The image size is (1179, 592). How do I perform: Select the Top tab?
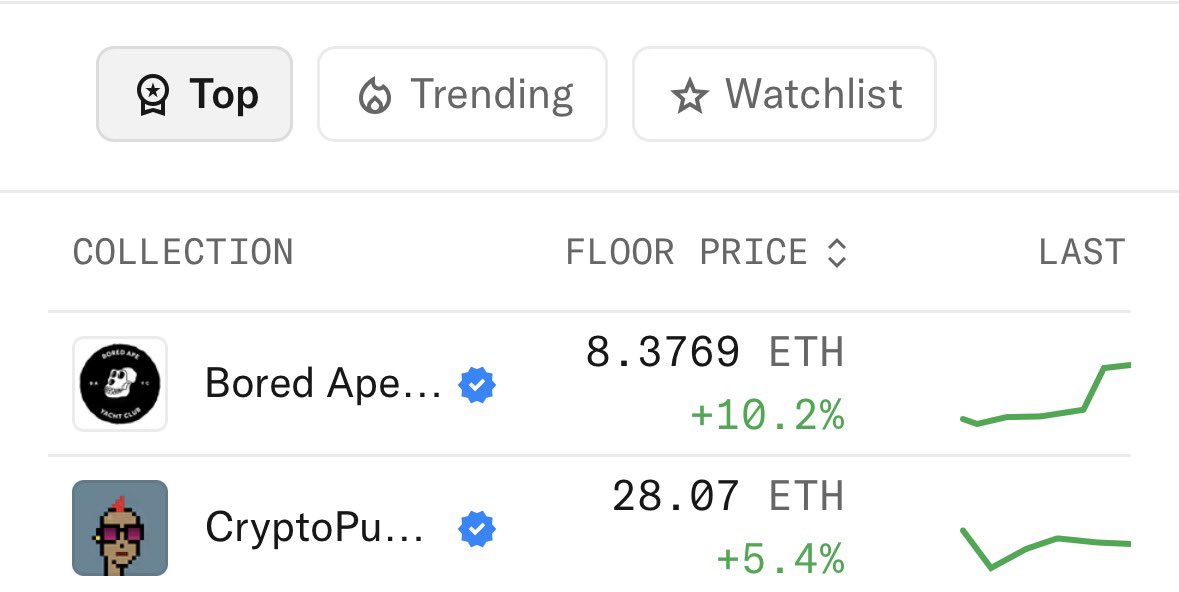(194, 95)
